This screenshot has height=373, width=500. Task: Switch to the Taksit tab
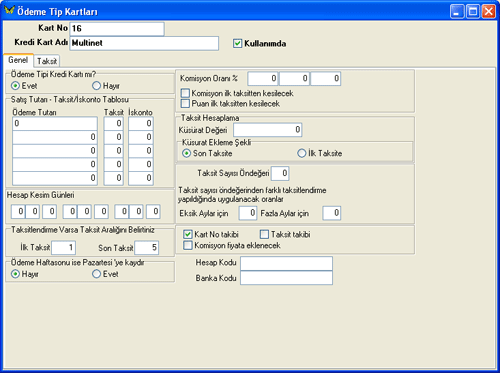pyautogui.click(x=47, y=61)
